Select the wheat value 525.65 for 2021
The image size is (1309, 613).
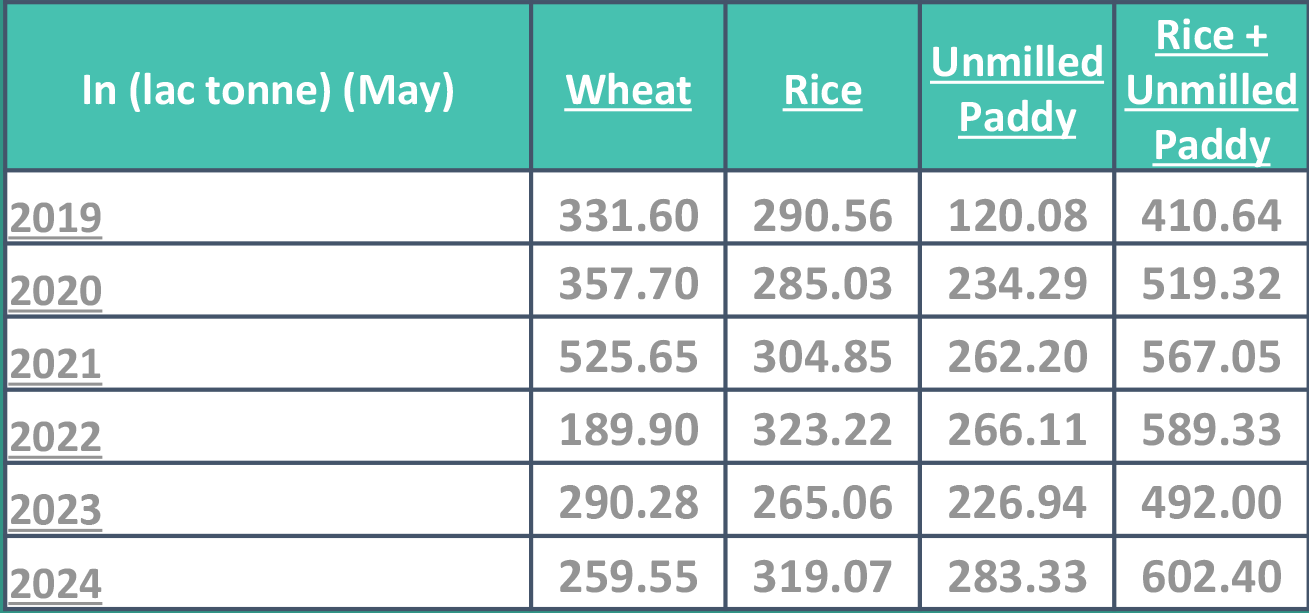pos(628,357)
